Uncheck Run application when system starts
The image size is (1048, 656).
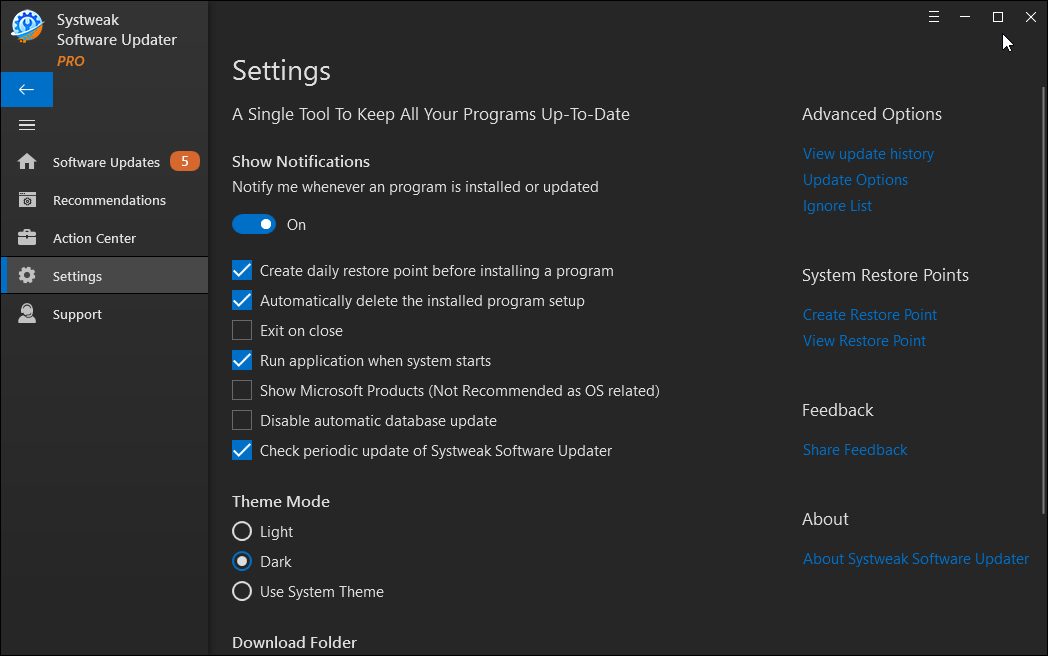pyautogui.click(x=242, y=361)
